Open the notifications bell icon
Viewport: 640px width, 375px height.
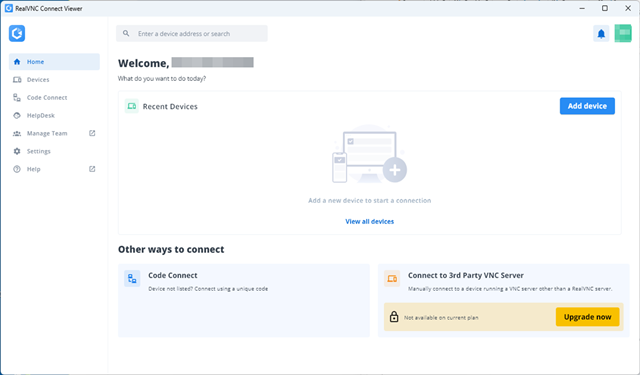(601, 33)
